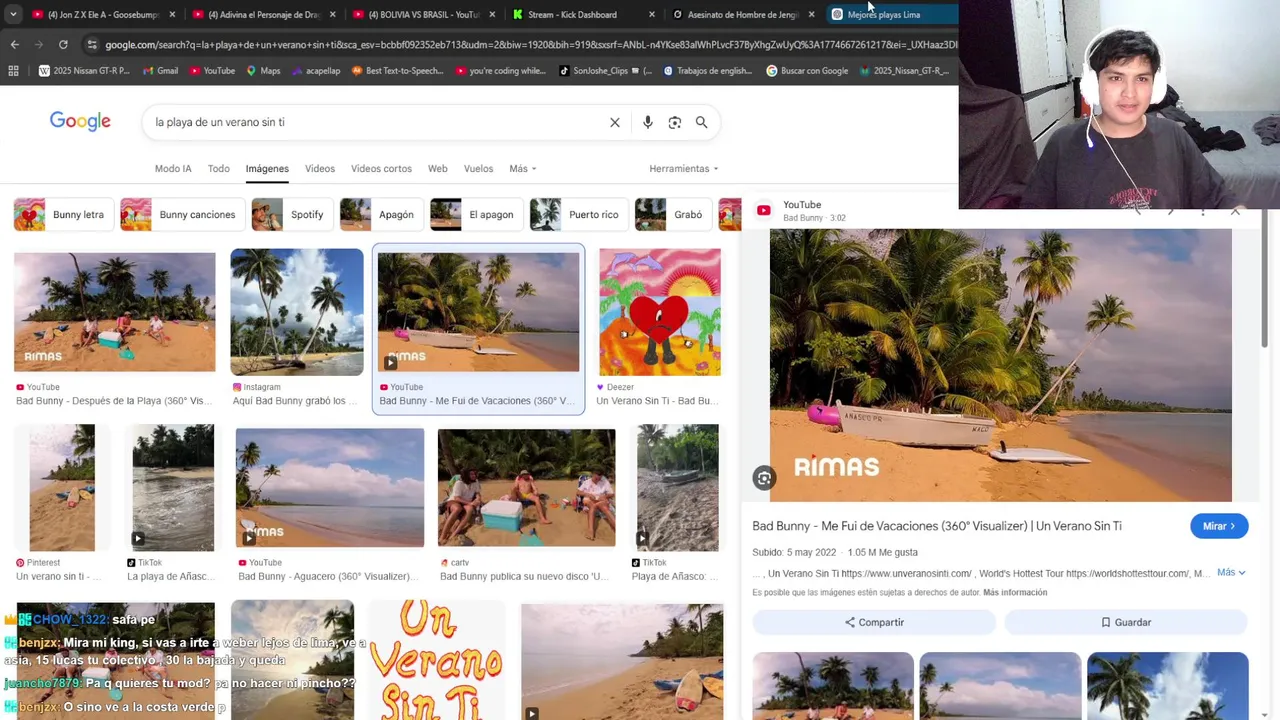Open the Un Verano Sin Ti text logo image
This screenshot has width=1280, height=720.
click(435, 660)
